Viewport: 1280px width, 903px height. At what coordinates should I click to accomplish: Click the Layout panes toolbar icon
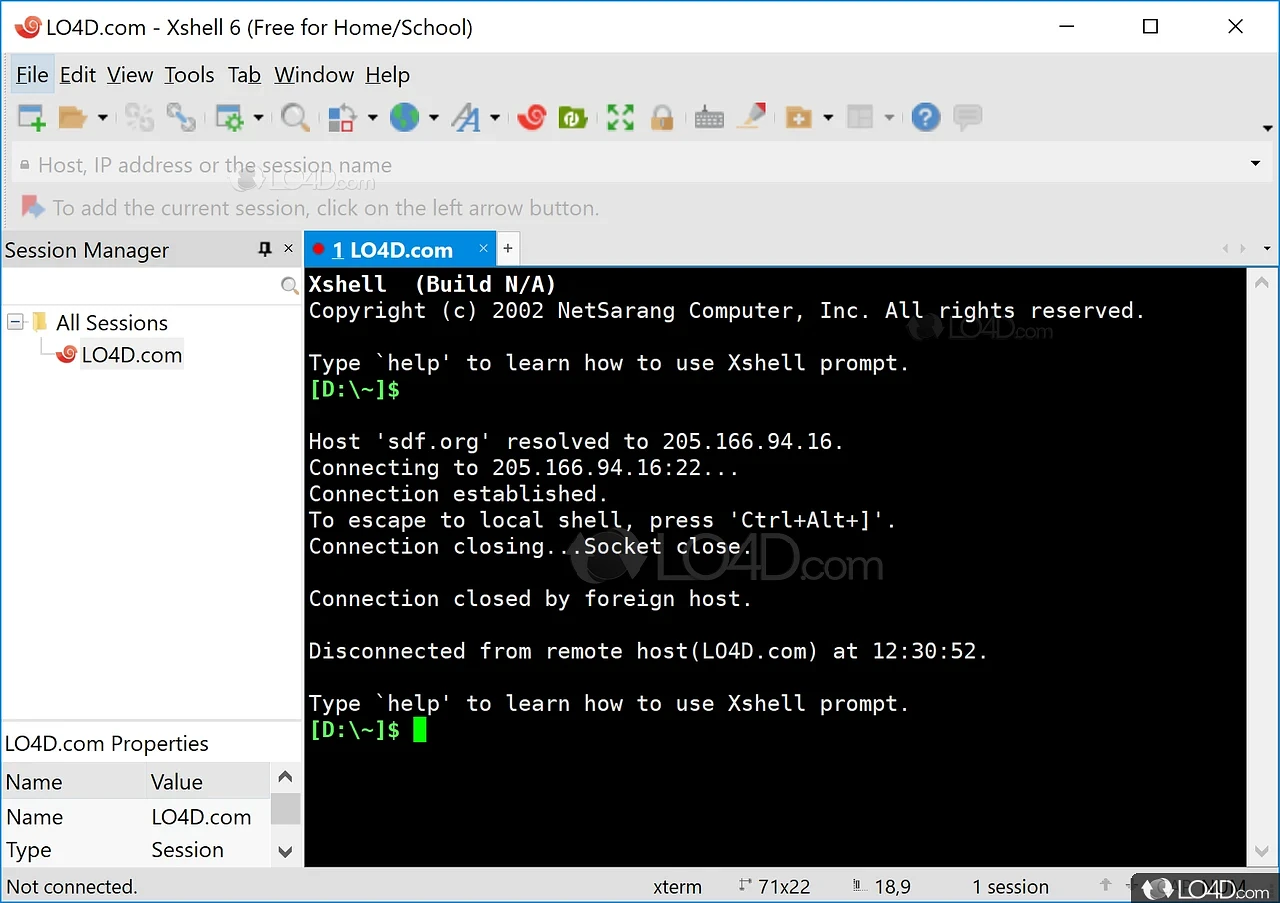point(860,118)
